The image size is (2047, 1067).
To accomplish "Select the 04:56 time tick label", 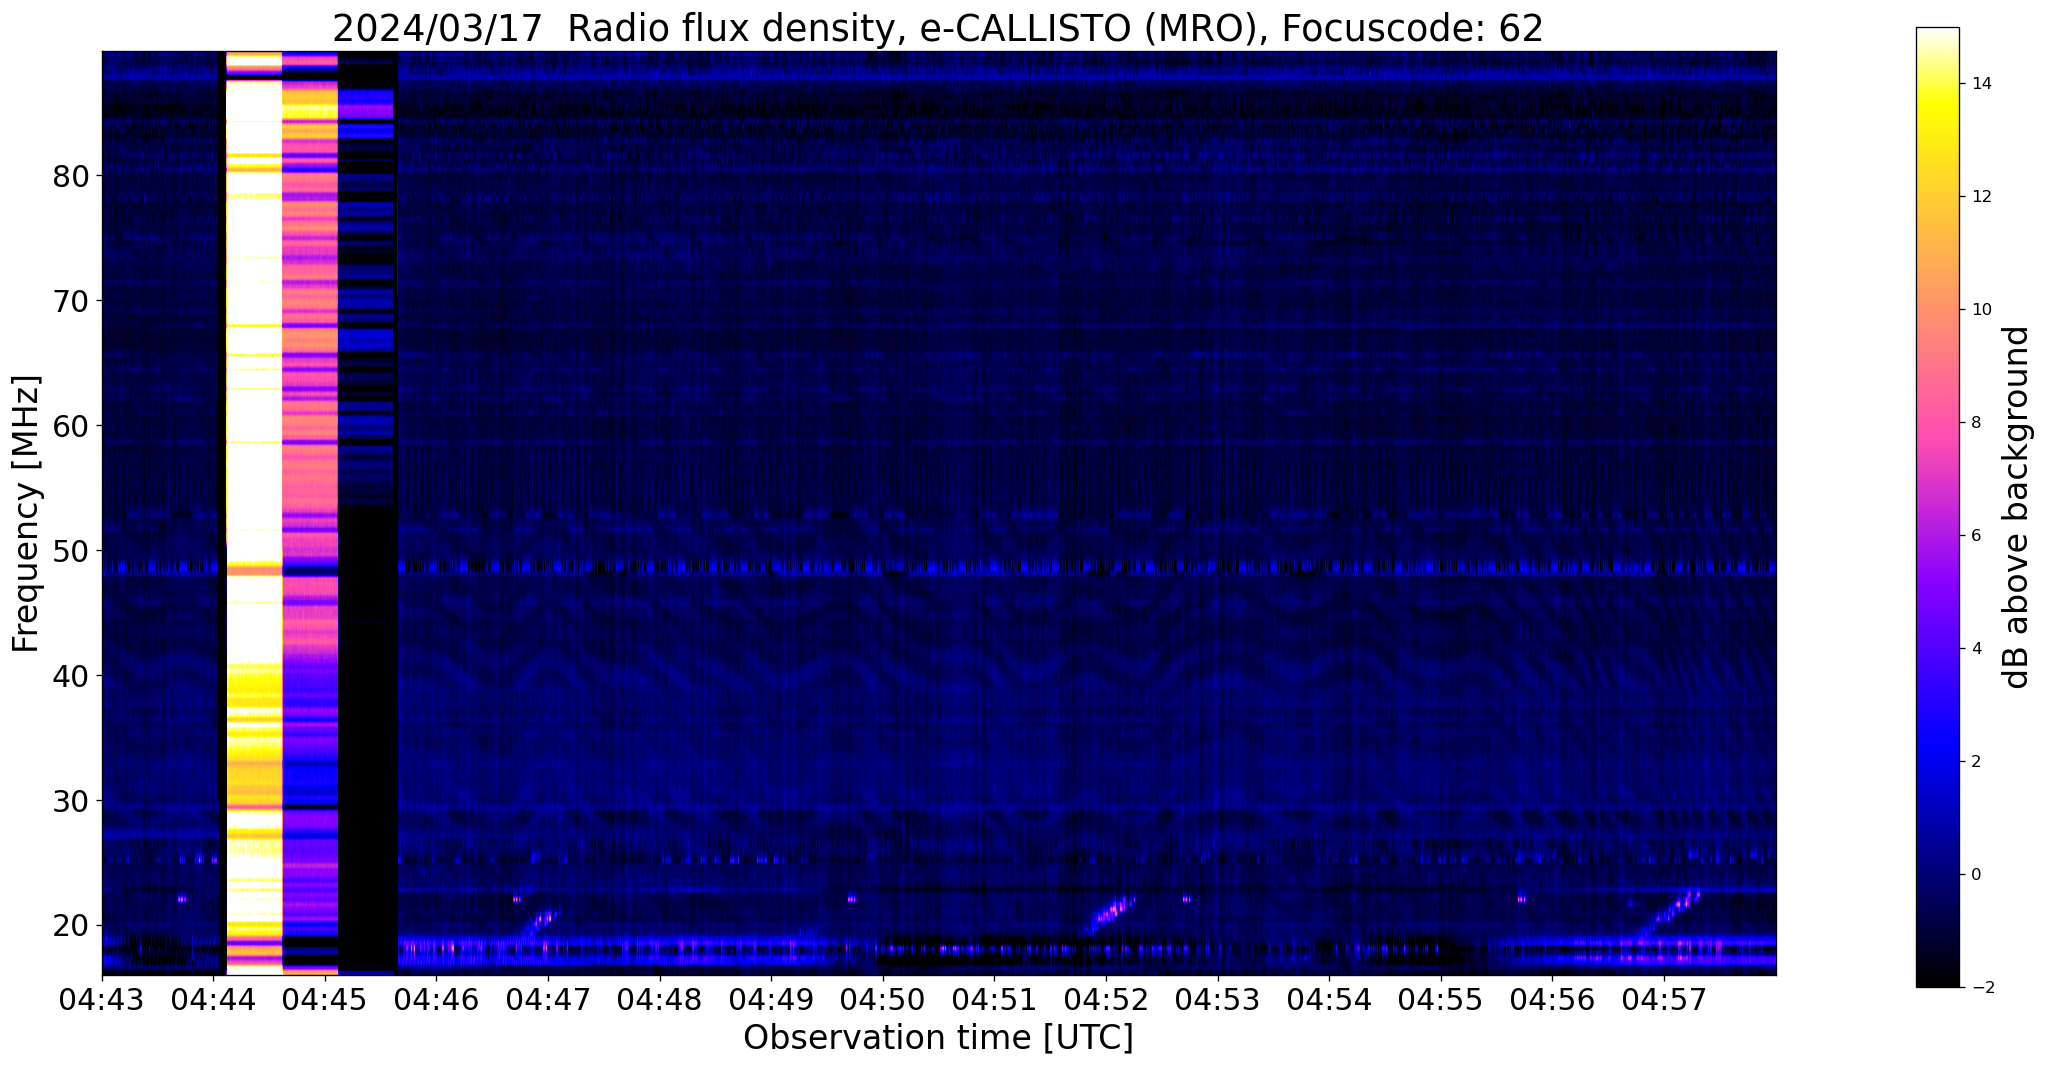I will click(1552, 998).
